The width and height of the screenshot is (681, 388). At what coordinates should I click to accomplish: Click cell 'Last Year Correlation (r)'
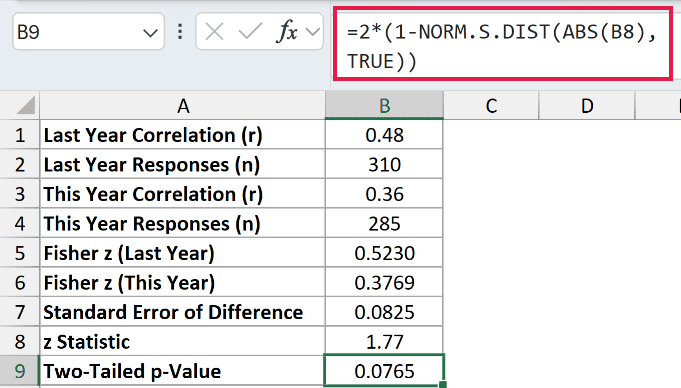(x=182, y=135)
